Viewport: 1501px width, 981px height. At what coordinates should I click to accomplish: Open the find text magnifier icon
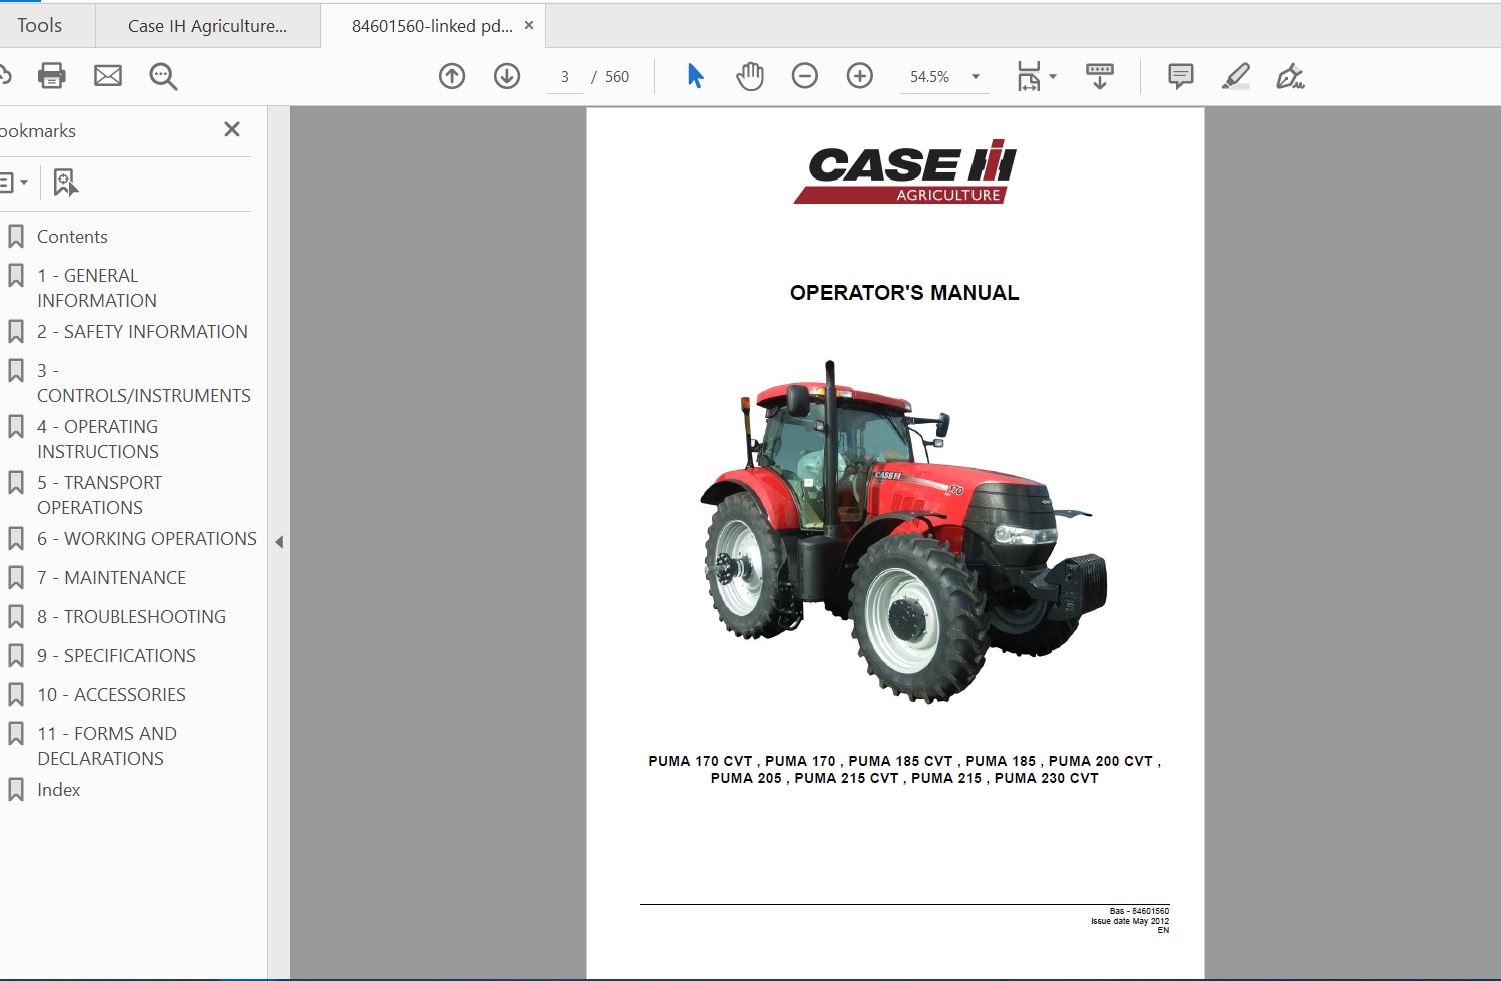coord(163,77)
